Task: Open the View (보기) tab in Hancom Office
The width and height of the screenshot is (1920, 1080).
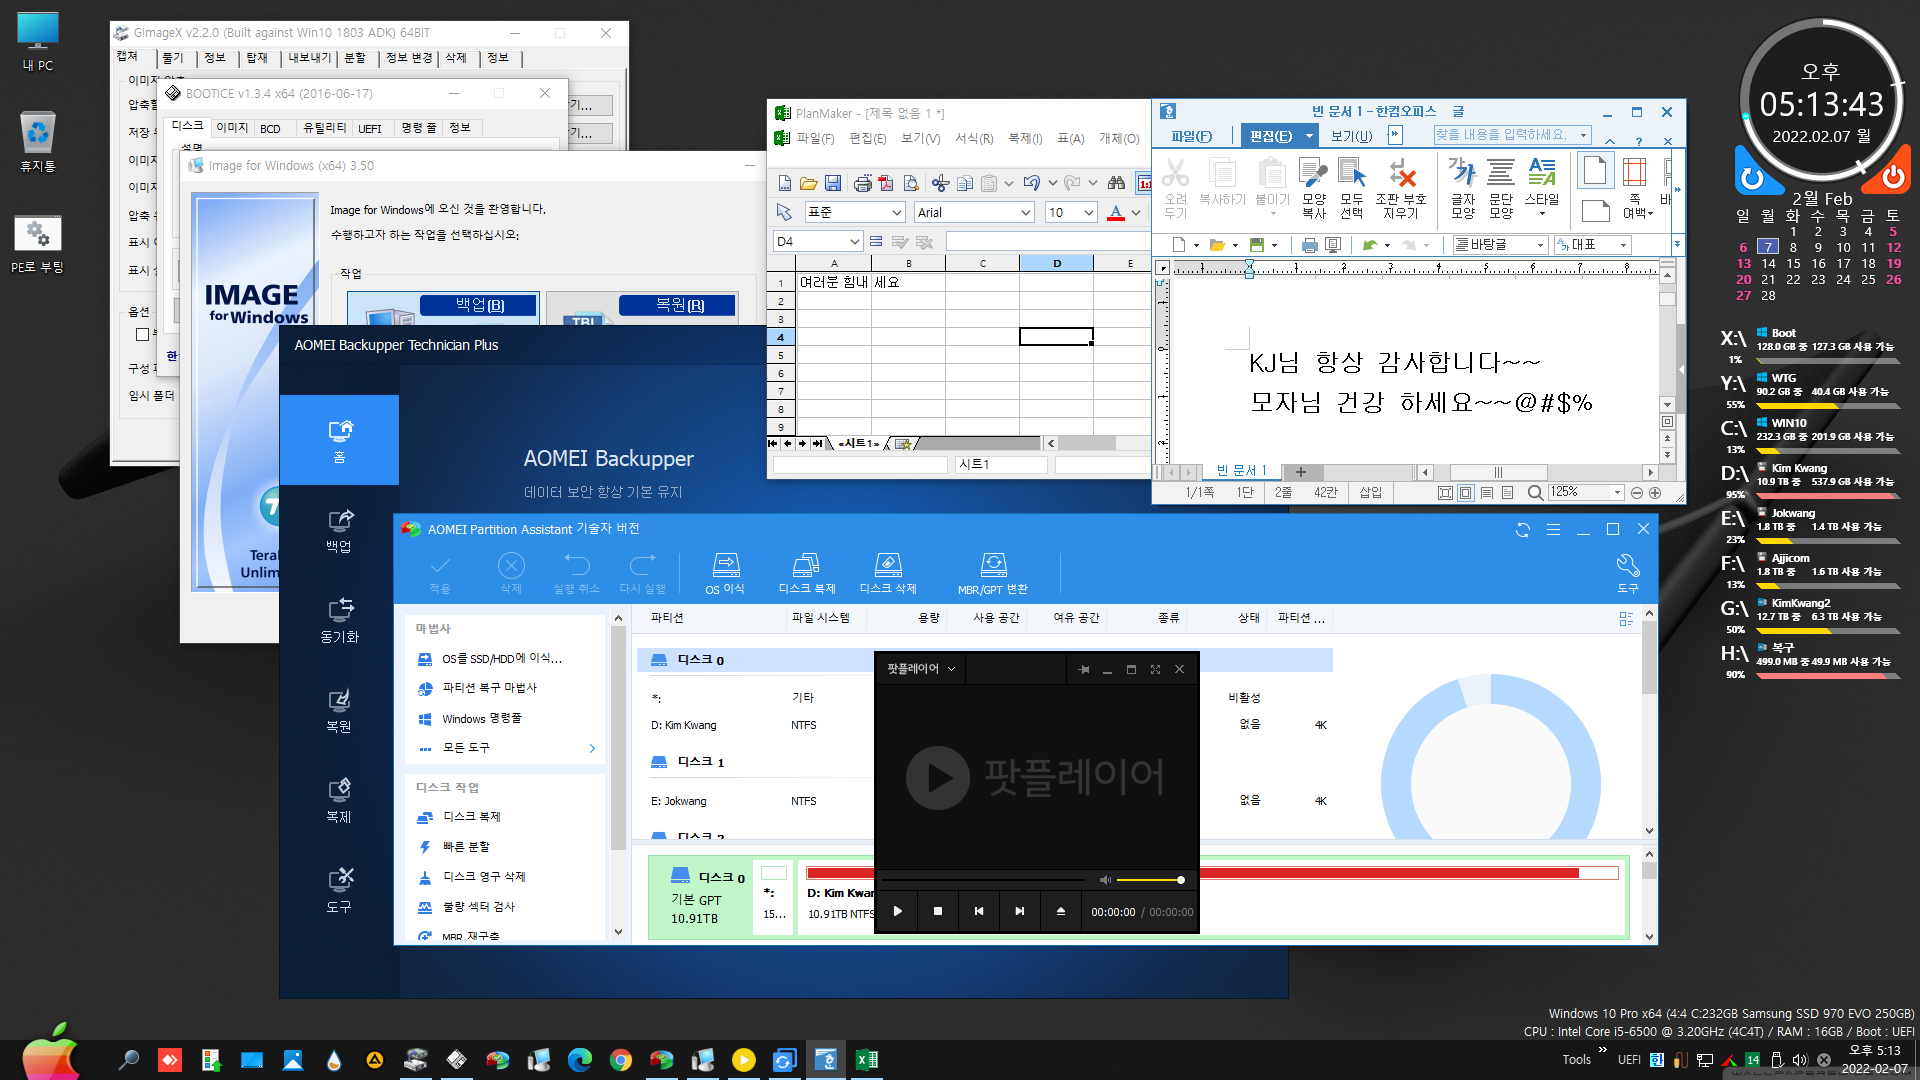Action: (x=1351, y=136)
